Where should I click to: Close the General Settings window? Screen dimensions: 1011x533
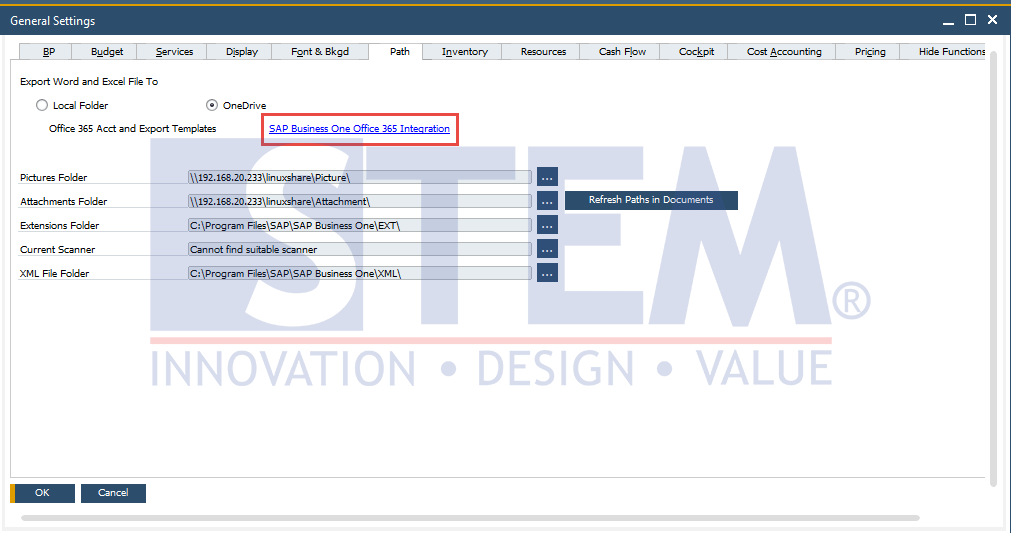pos(992,21)
